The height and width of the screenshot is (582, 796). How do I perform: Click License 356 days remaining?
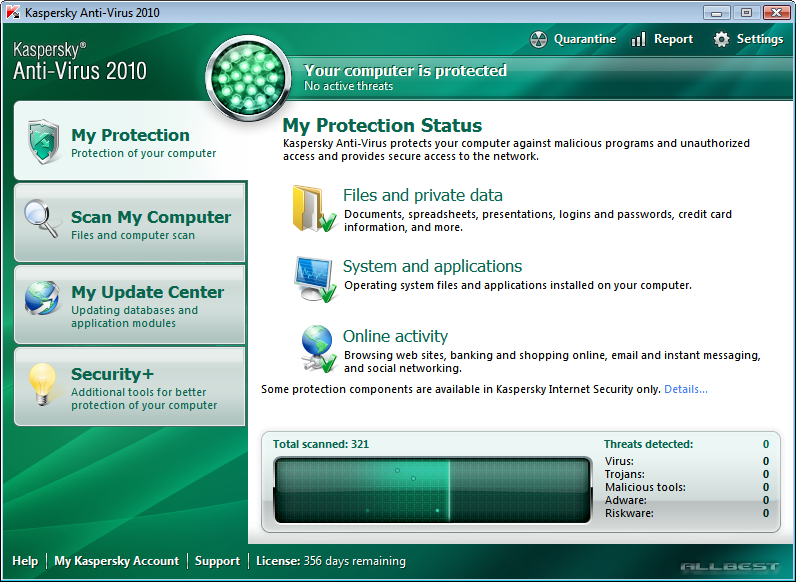(x=330, y=561)
